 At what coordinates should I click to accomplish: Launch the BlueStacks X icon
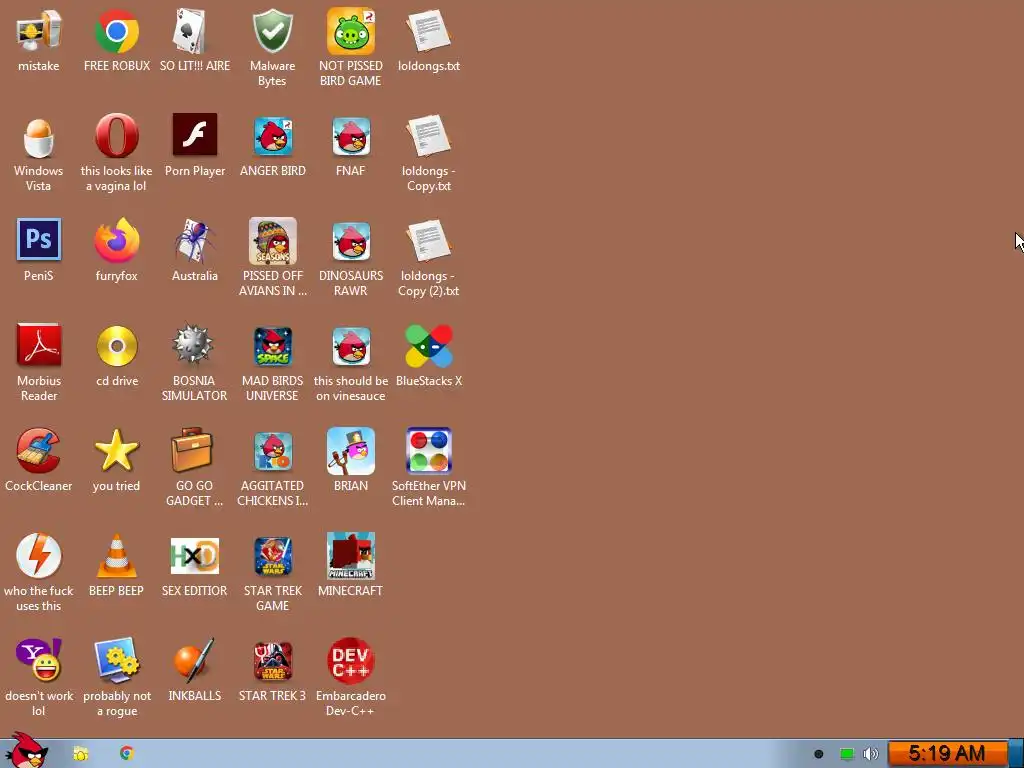429,346
